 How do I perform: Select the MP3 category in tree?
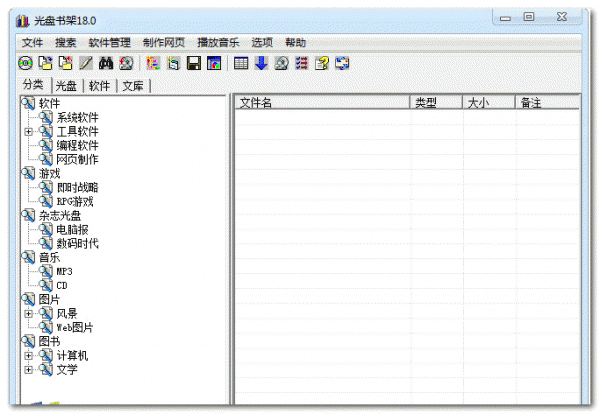click(x=63, y=271)
